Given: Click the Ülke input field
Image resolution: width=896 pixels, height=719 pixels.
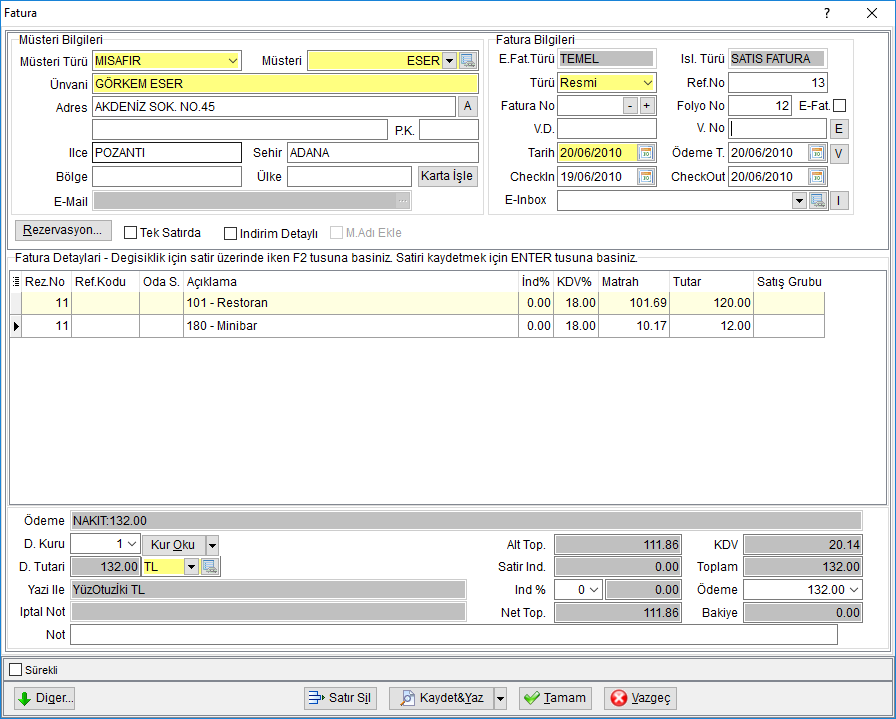Looking at the screenshot, I should [x=349, y=177].
